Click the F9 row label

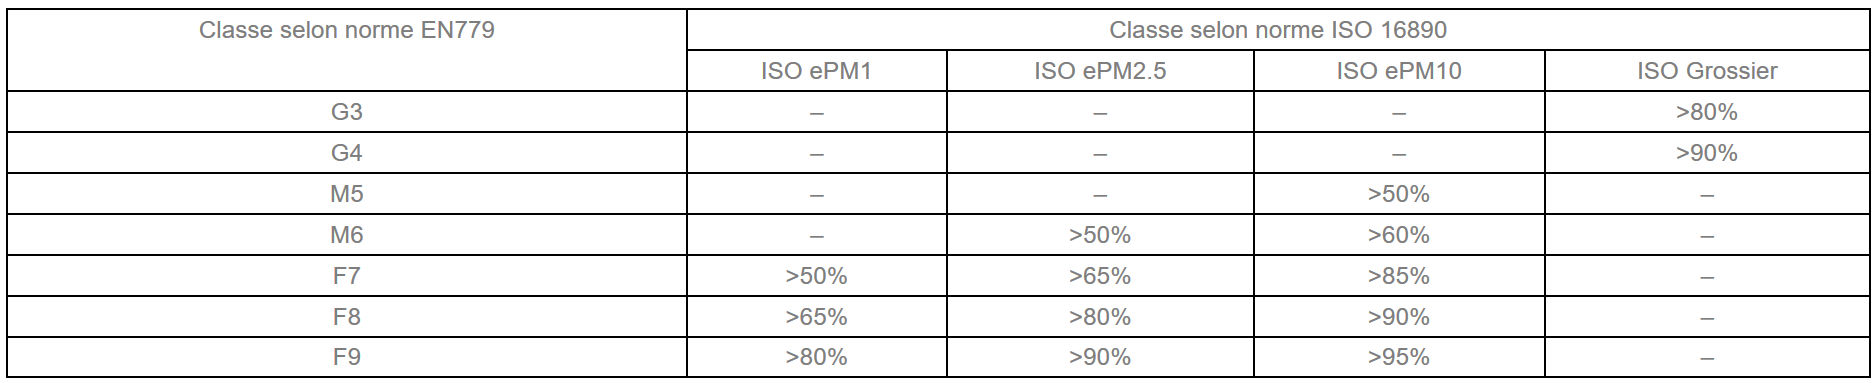coord(347,357)
